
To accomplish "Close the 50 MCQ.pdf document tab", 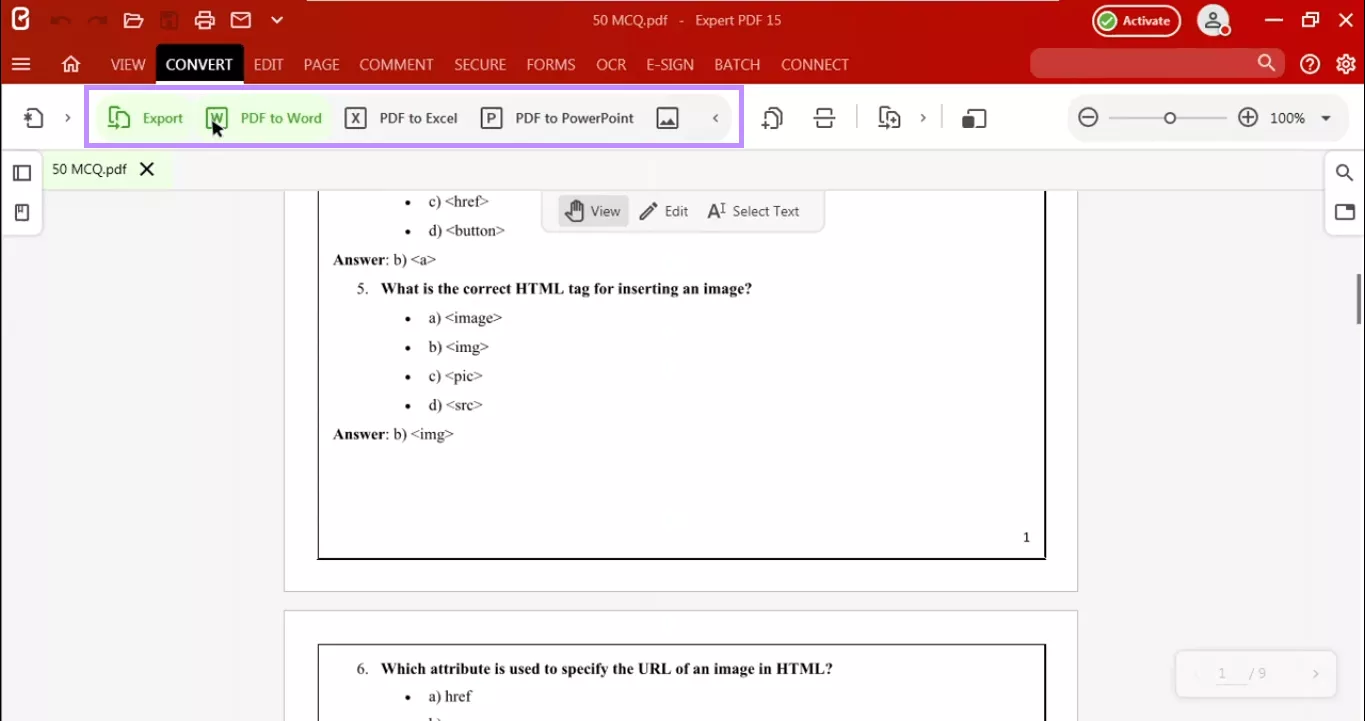I will (x=146, y=169).
